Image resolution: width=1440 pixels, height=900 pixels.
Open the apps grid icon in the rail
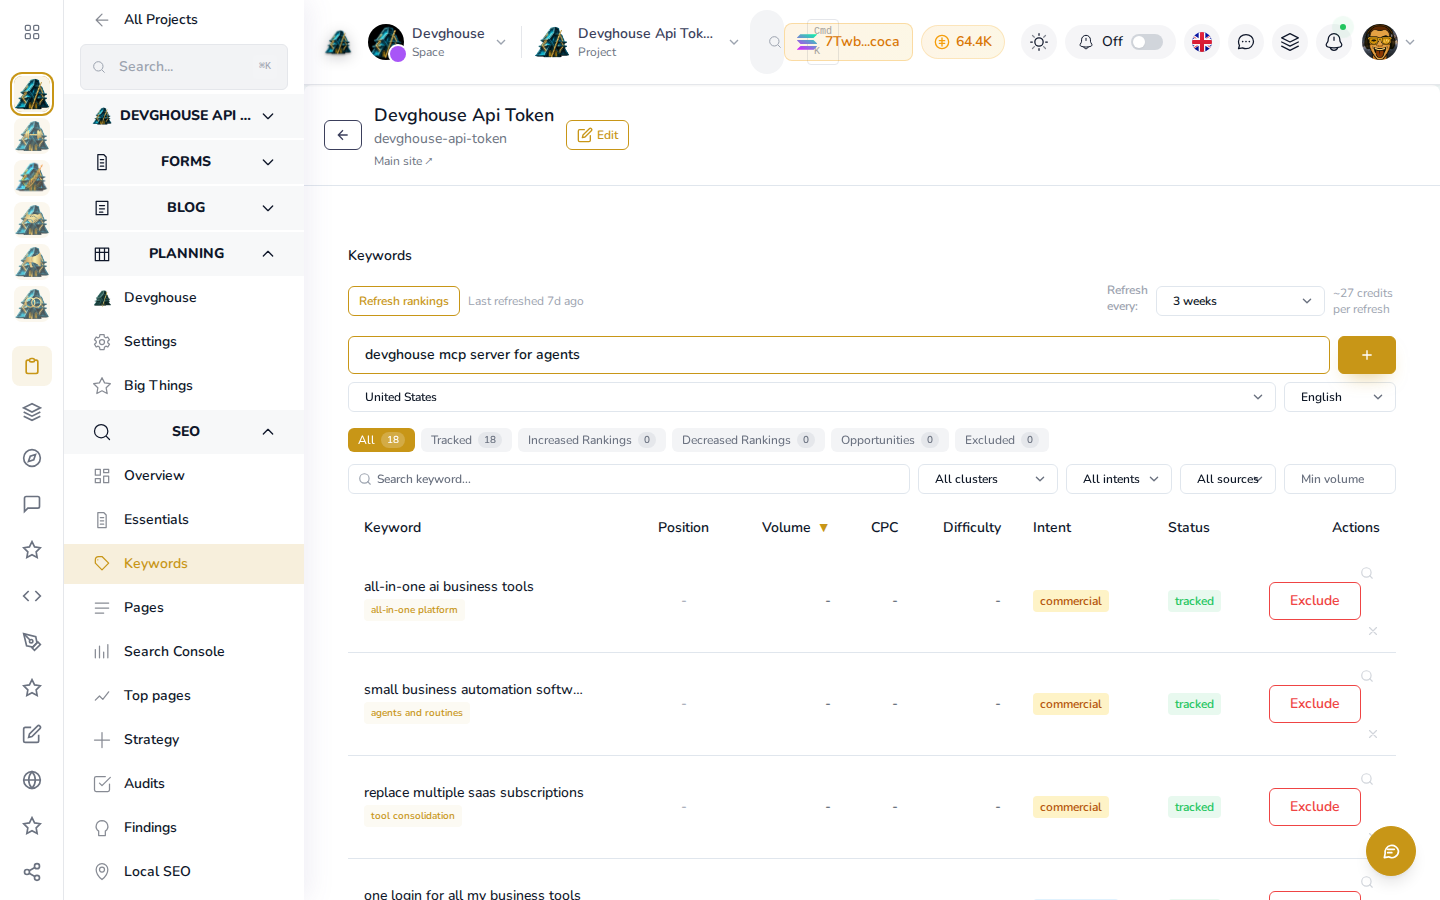(x=32, y=32)
